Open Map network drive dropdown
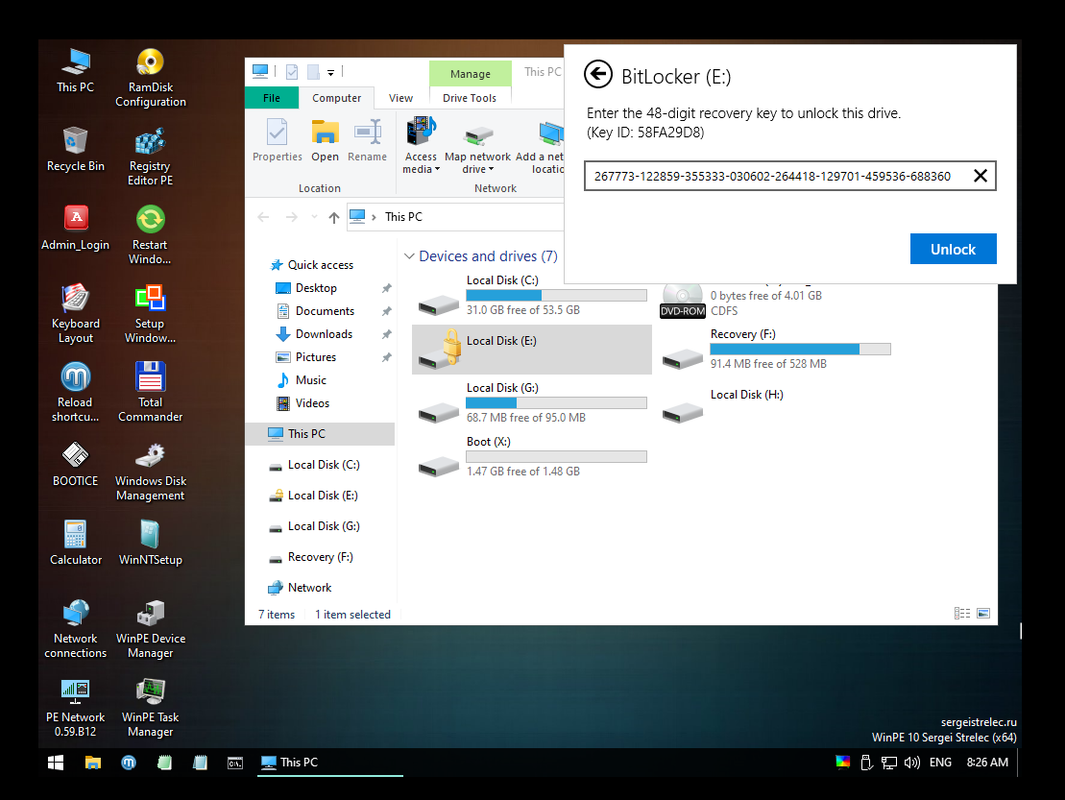This screenshot has height=800, width=1065. (x=477, y=149)
